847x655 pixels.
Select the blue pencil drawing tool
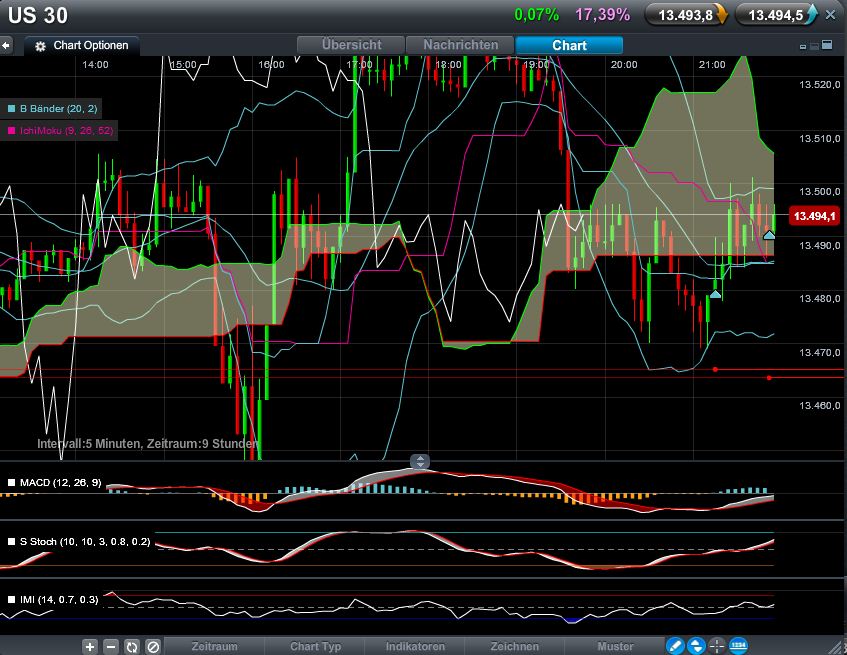click(x=675, y=646)
